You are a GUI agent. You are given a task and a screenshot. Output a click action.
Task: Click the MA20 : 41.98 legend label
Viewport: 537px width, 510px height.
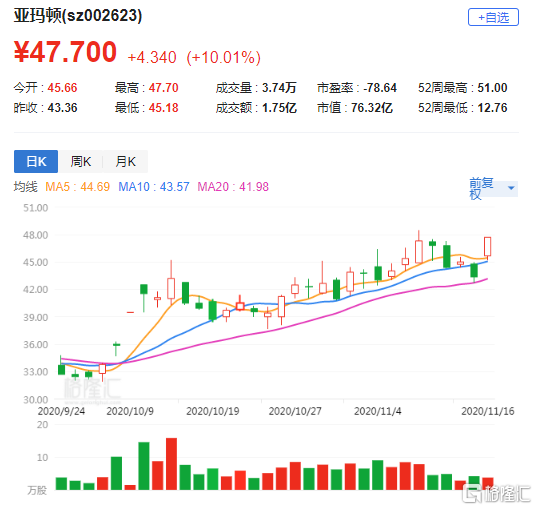233,187
